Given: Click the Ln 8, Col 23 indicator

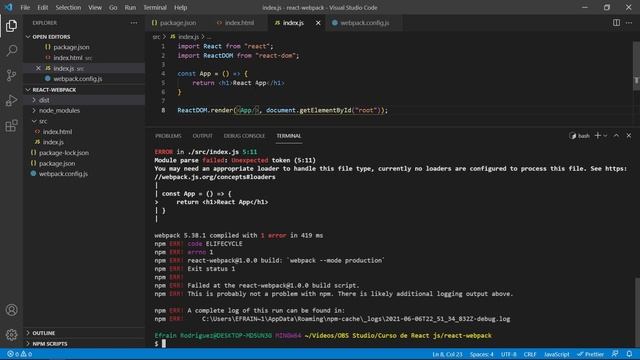Looking at the screenshot, I should [447, 354].
